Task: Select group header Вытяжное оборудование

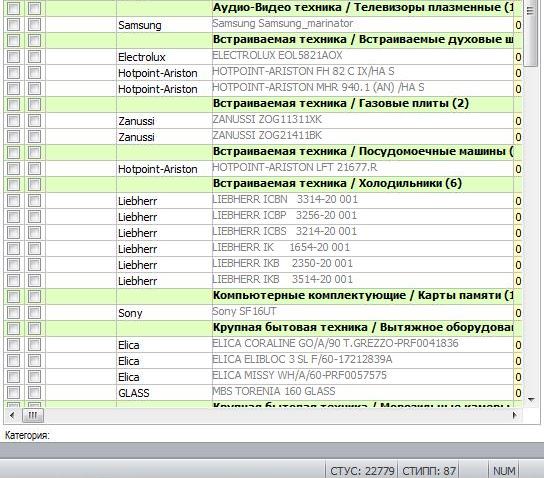Action: click(363, 327)
